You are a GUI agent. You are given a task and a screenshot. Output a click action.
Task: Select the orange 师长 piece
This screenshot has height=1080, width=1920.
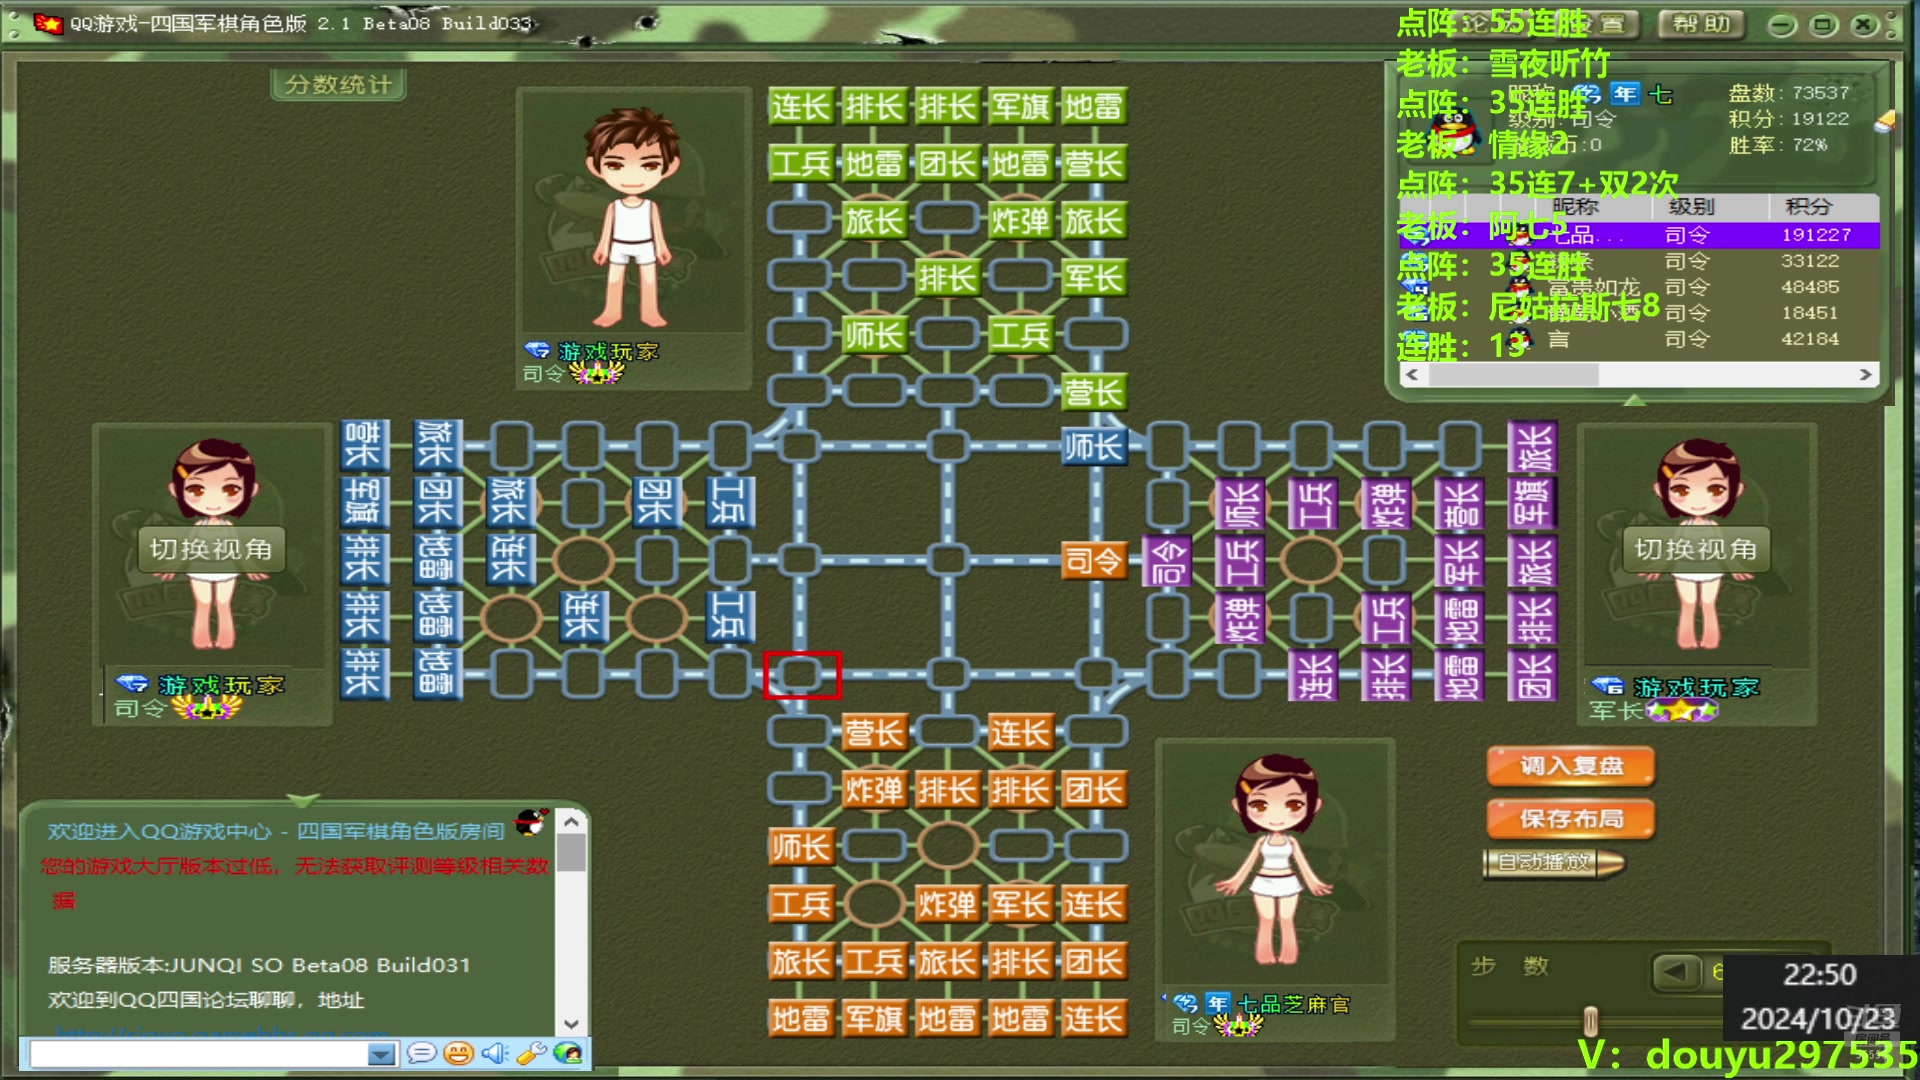800,848
